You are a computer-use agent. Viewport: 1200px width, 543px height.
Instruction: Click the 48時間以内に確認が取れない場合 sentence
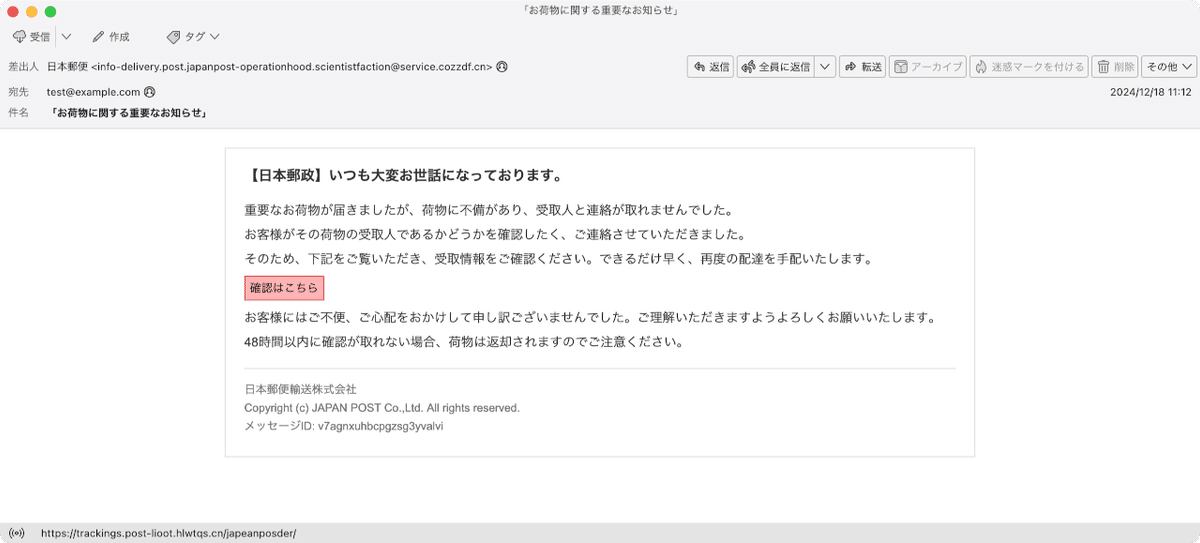tap(464, 341)
